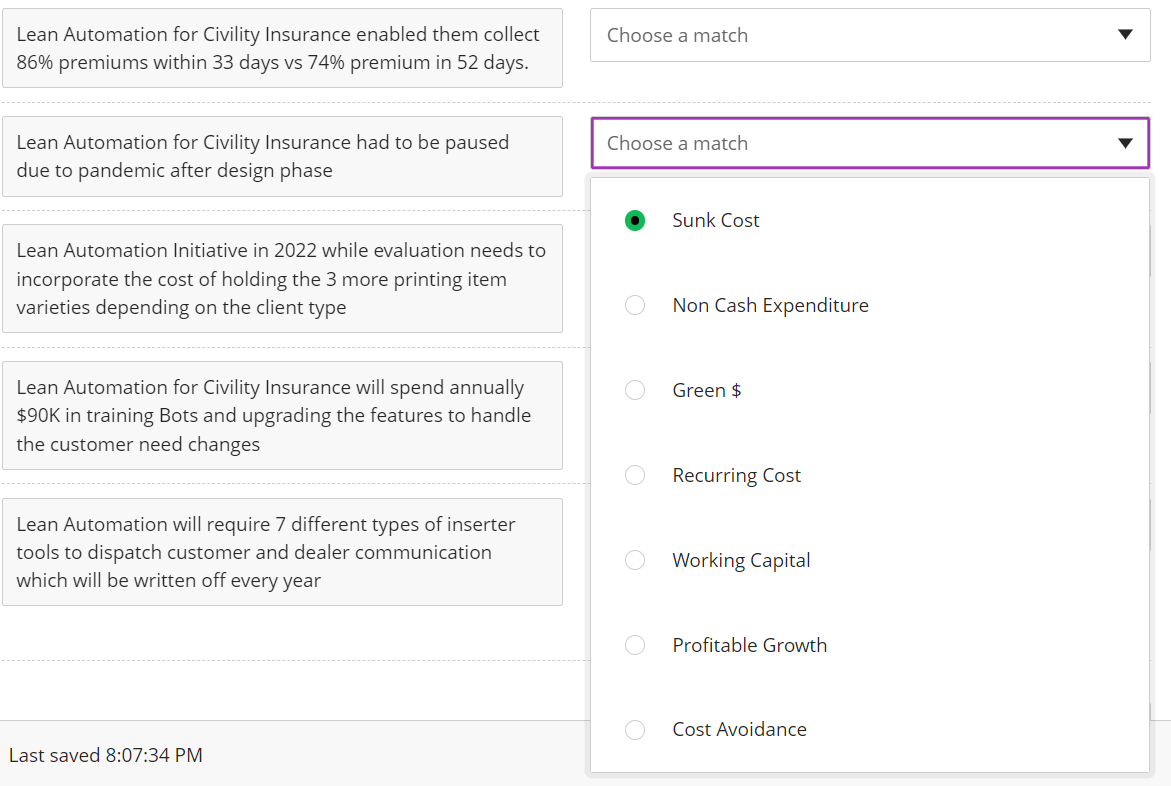Click the 'Green $' option text
This screenshot has width=1171, height=786.
tap(707, 390)
